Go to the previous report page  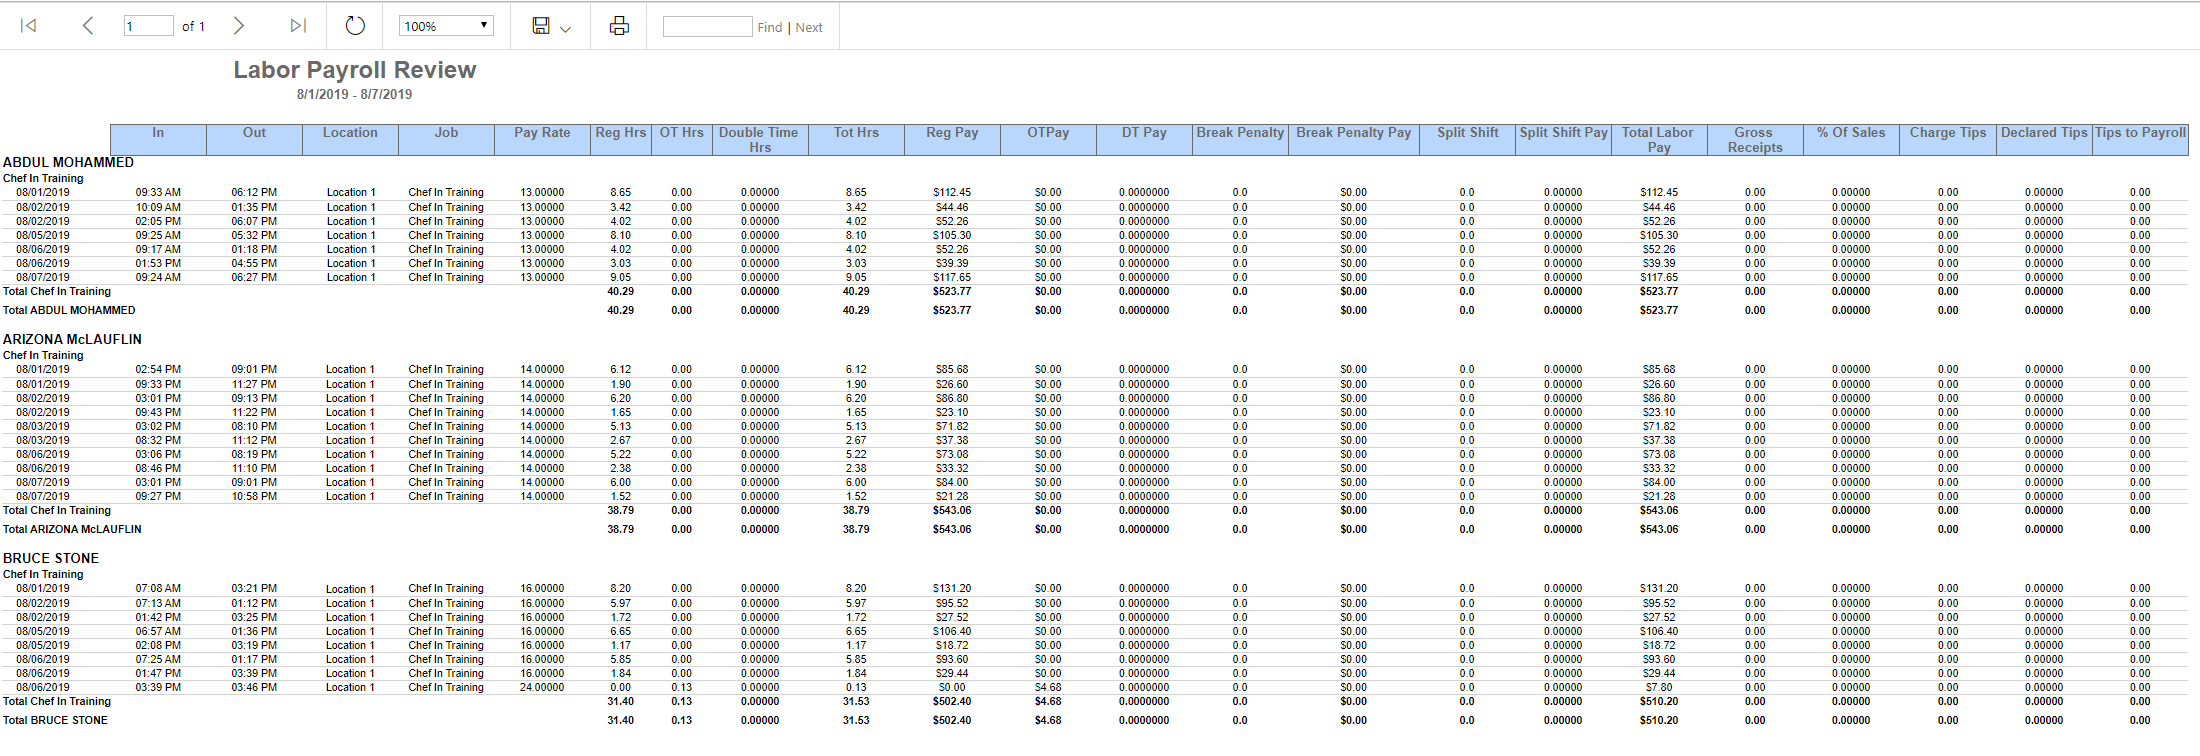pyautogui.click(x=88, y=26)
